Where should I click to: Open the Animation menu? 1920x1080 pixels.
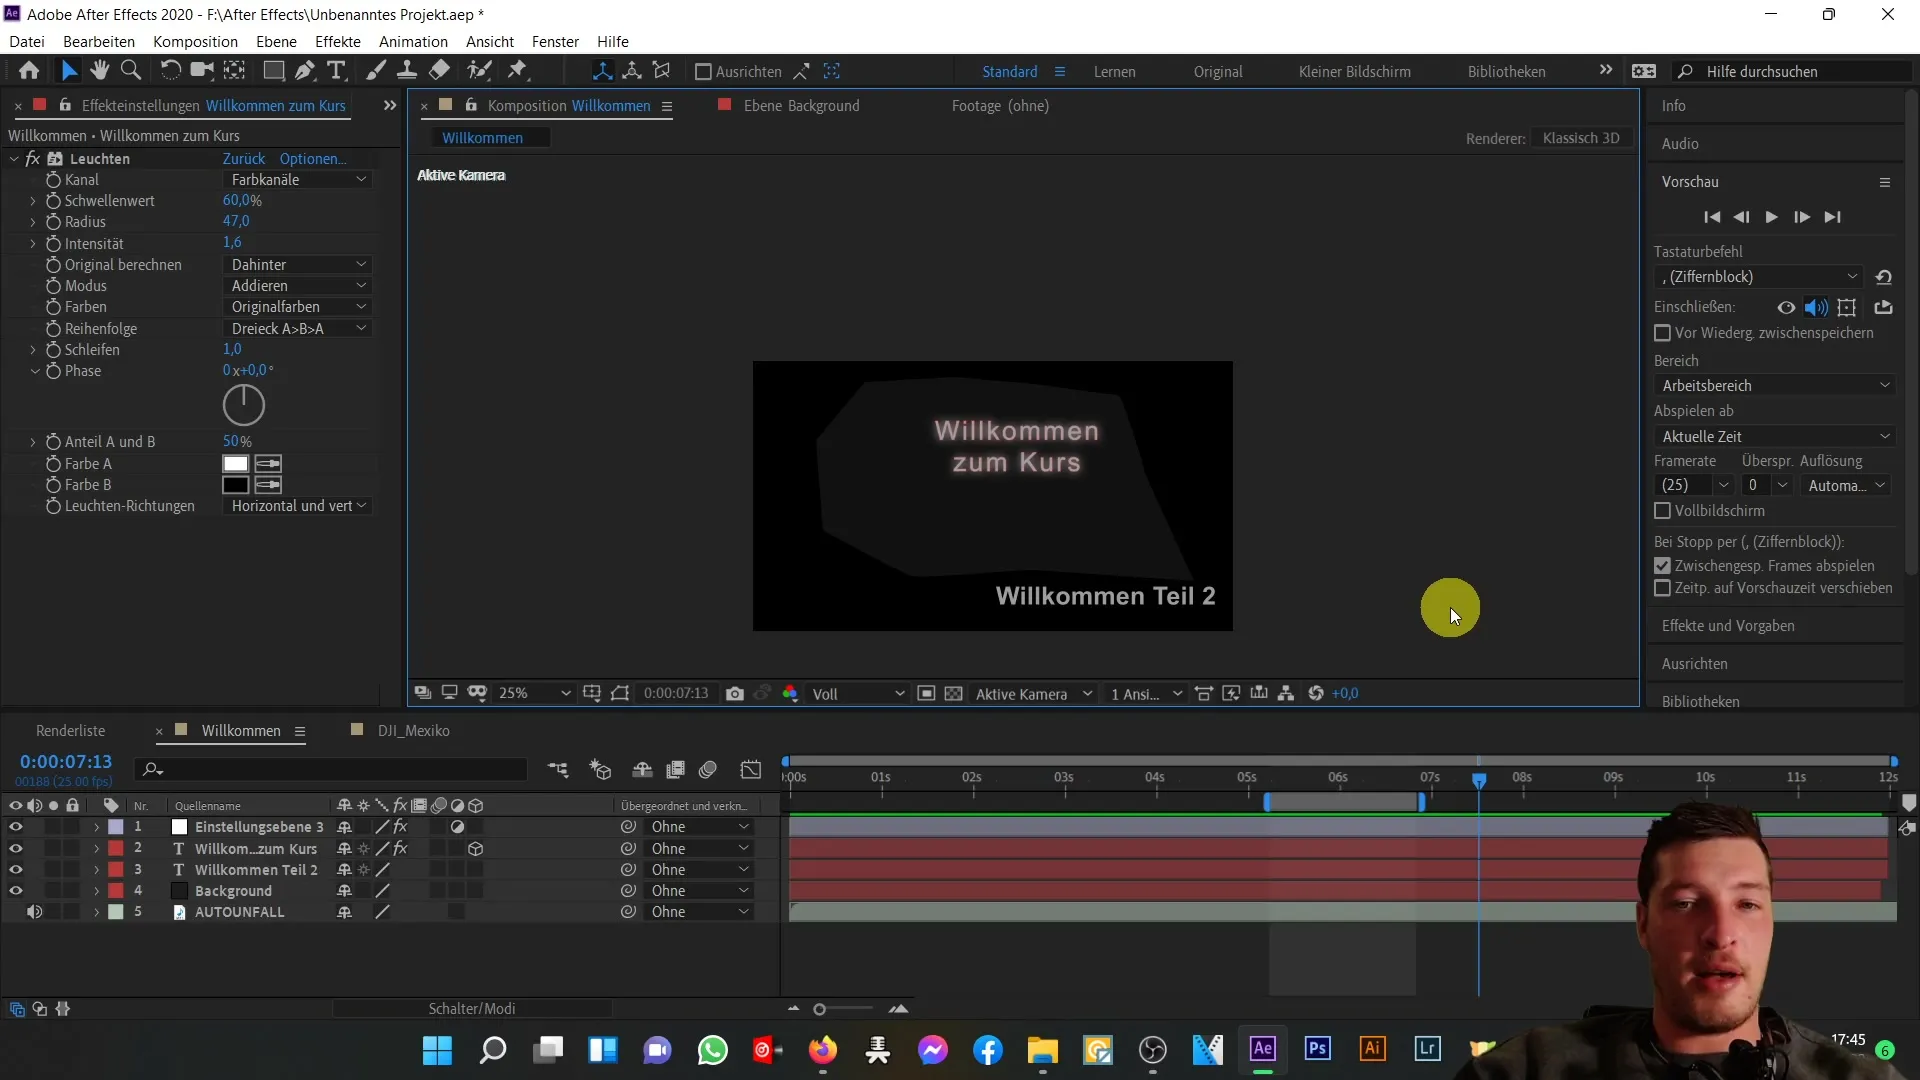(413, 42)
